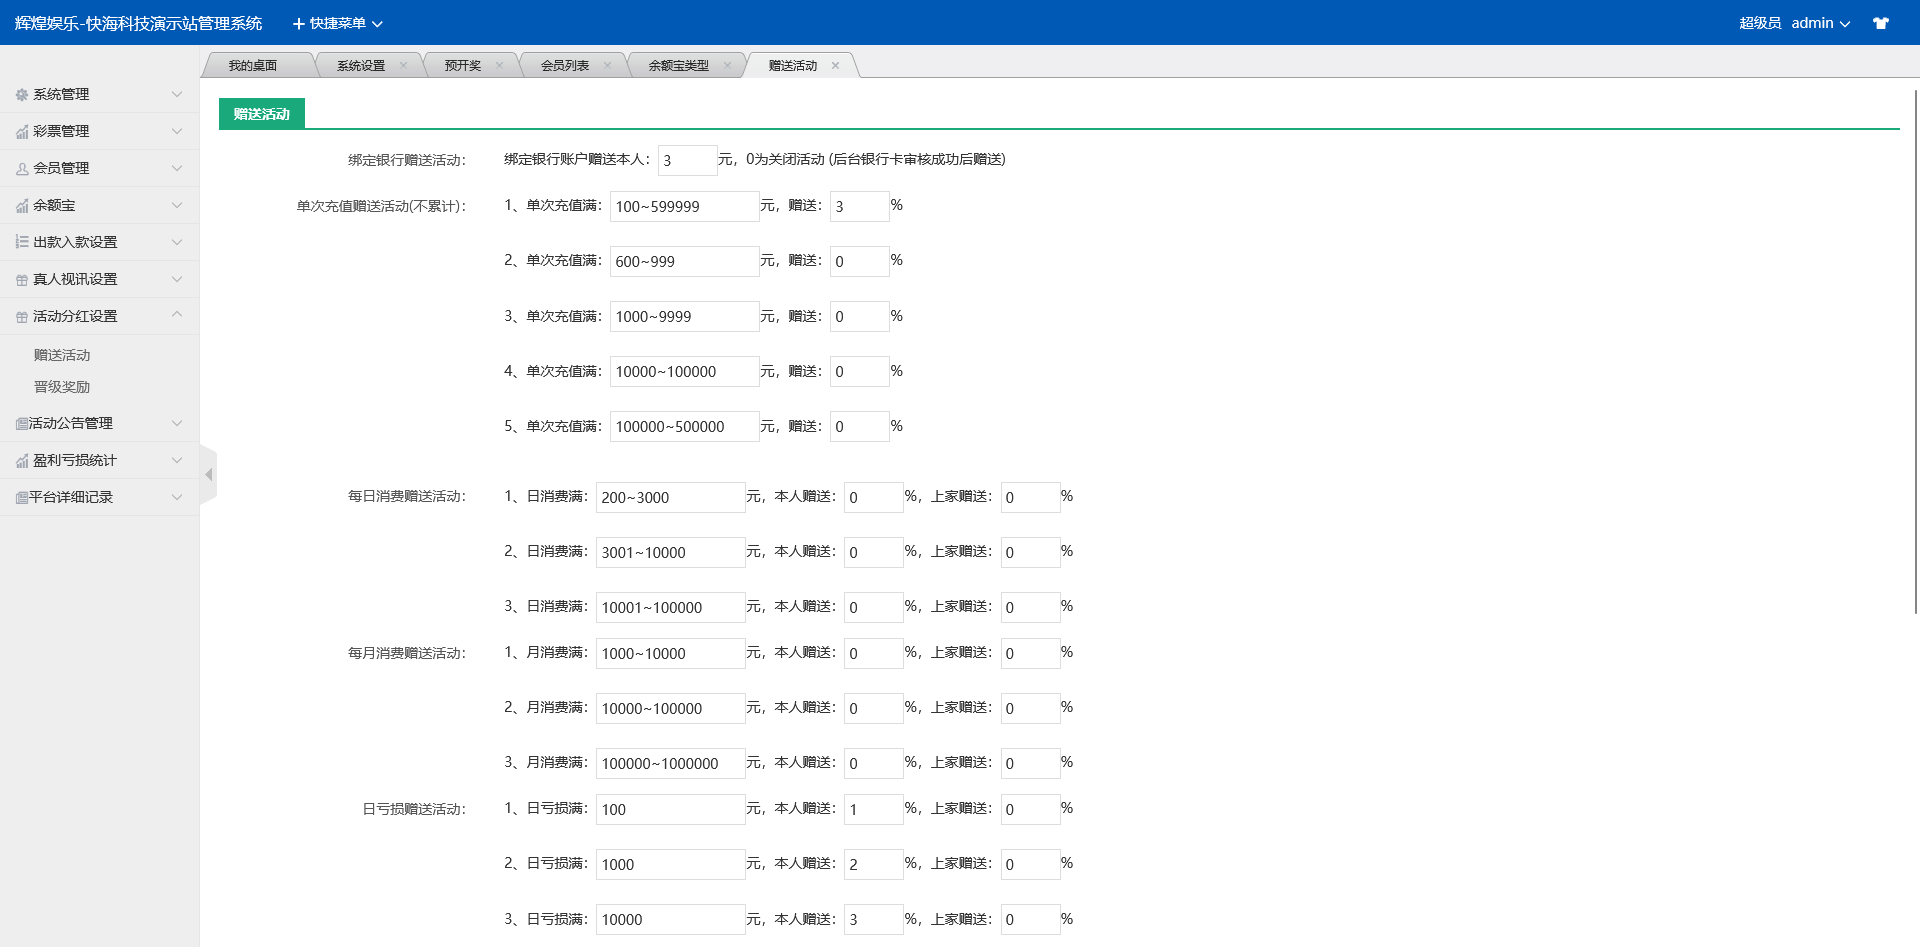Open the admin account dropdown
Viewport: 1920px width, 947px height.
pos(1819,23)
